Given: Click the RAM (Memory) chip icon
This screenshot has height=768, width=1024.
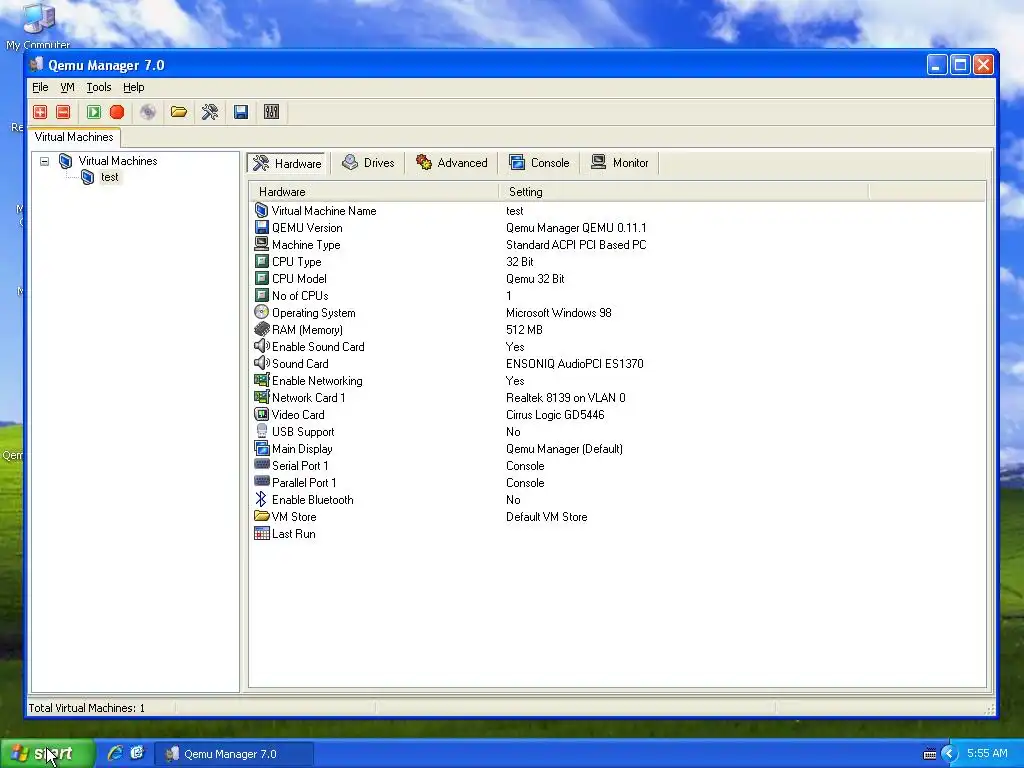Looking at the screenshot, I should tap(261, 329).
